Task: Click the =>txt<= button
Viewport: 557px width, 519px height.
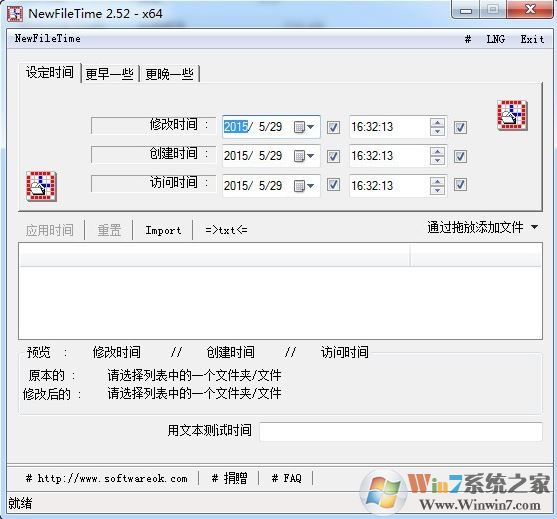Action: tap(226, 230)
